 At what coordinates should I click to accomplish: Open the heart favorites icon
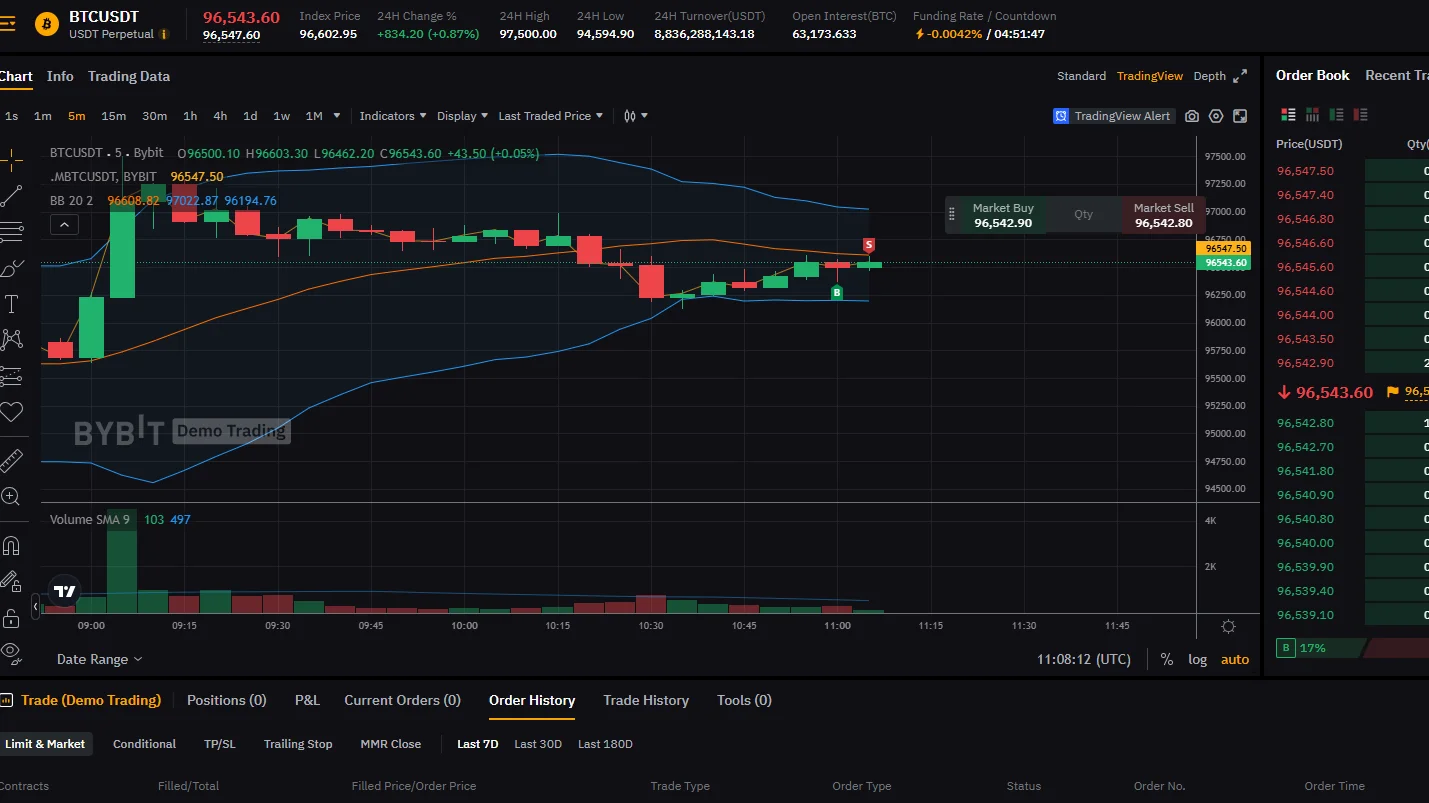(11, 411)
